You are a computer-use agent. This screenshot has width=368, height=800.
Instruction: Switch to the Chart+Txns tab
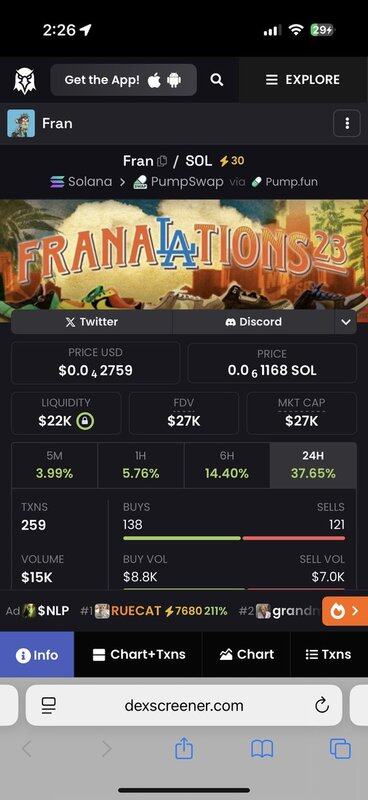point(138,655)
